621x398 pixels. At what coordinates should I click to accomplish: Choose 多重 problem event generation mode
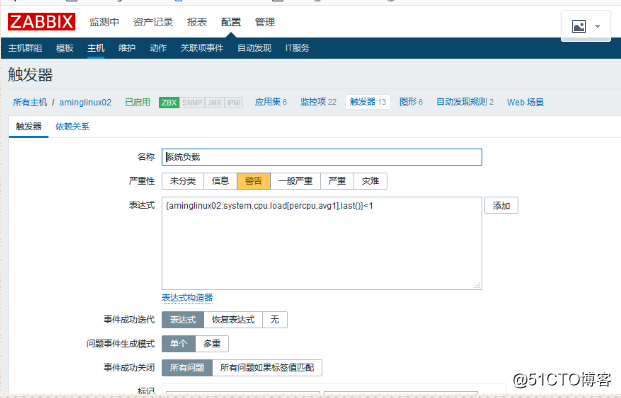click(x=212, y=344)
